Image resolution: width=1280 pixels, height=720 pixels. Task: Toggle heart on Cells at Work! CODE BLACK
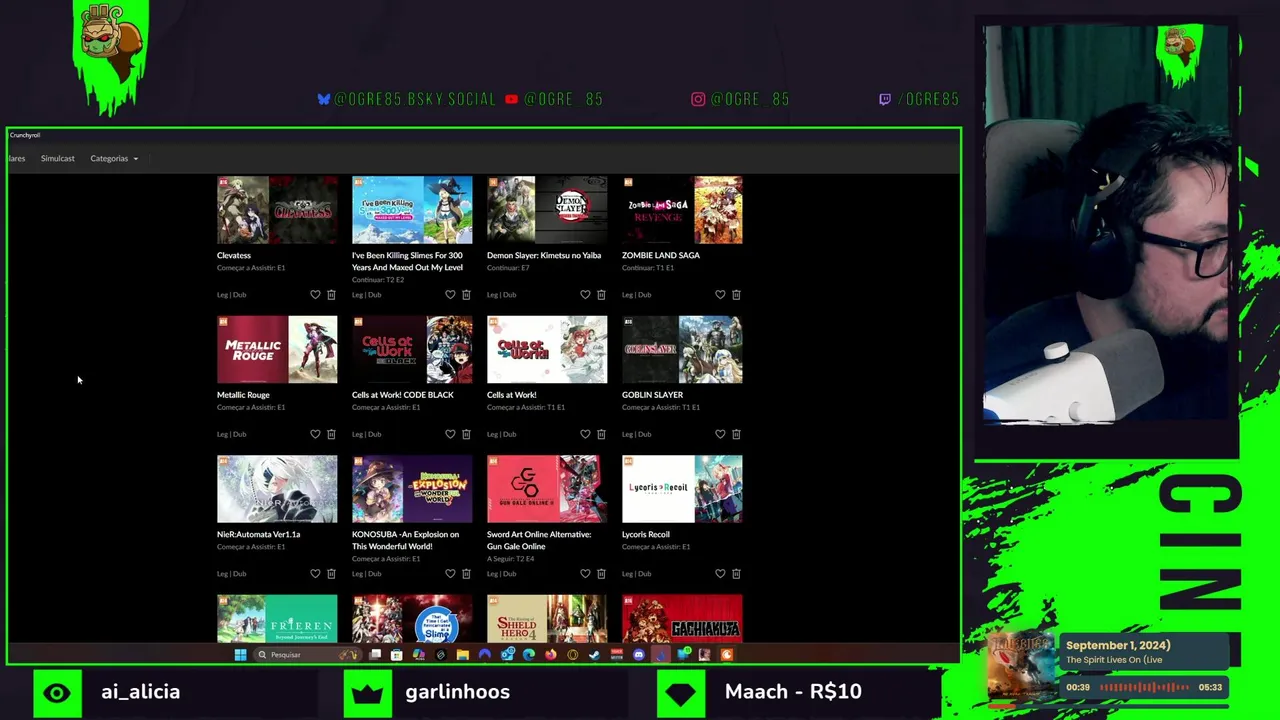[450, 434]
